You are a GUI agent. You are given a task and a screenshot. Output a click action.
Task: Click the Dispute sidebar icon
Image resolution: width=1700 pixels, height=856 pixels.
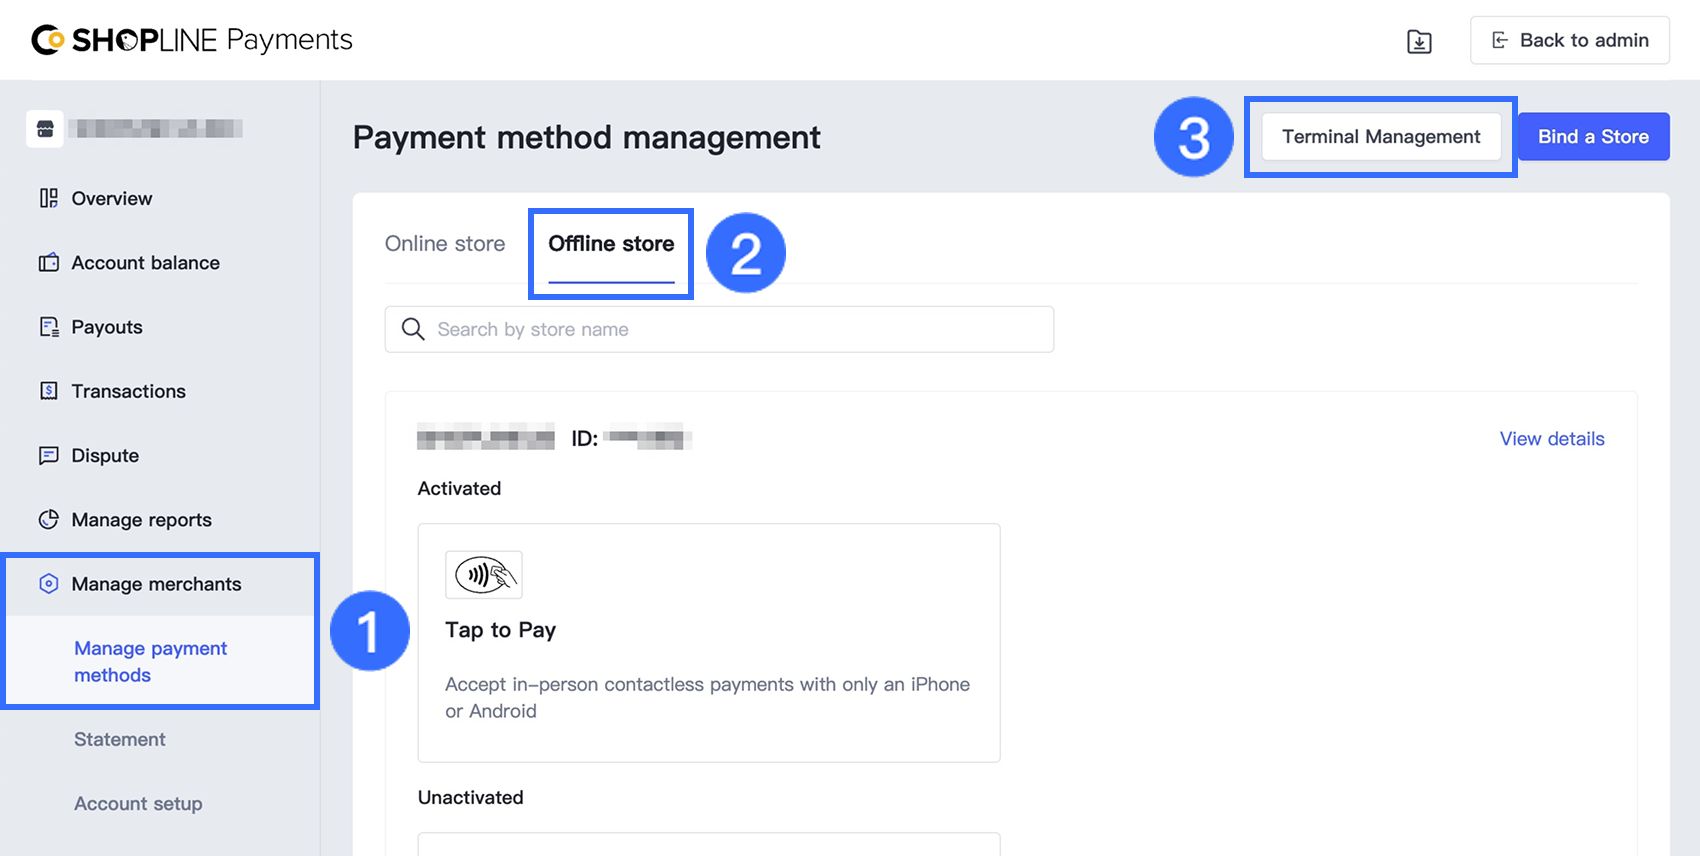coord(48,456)
